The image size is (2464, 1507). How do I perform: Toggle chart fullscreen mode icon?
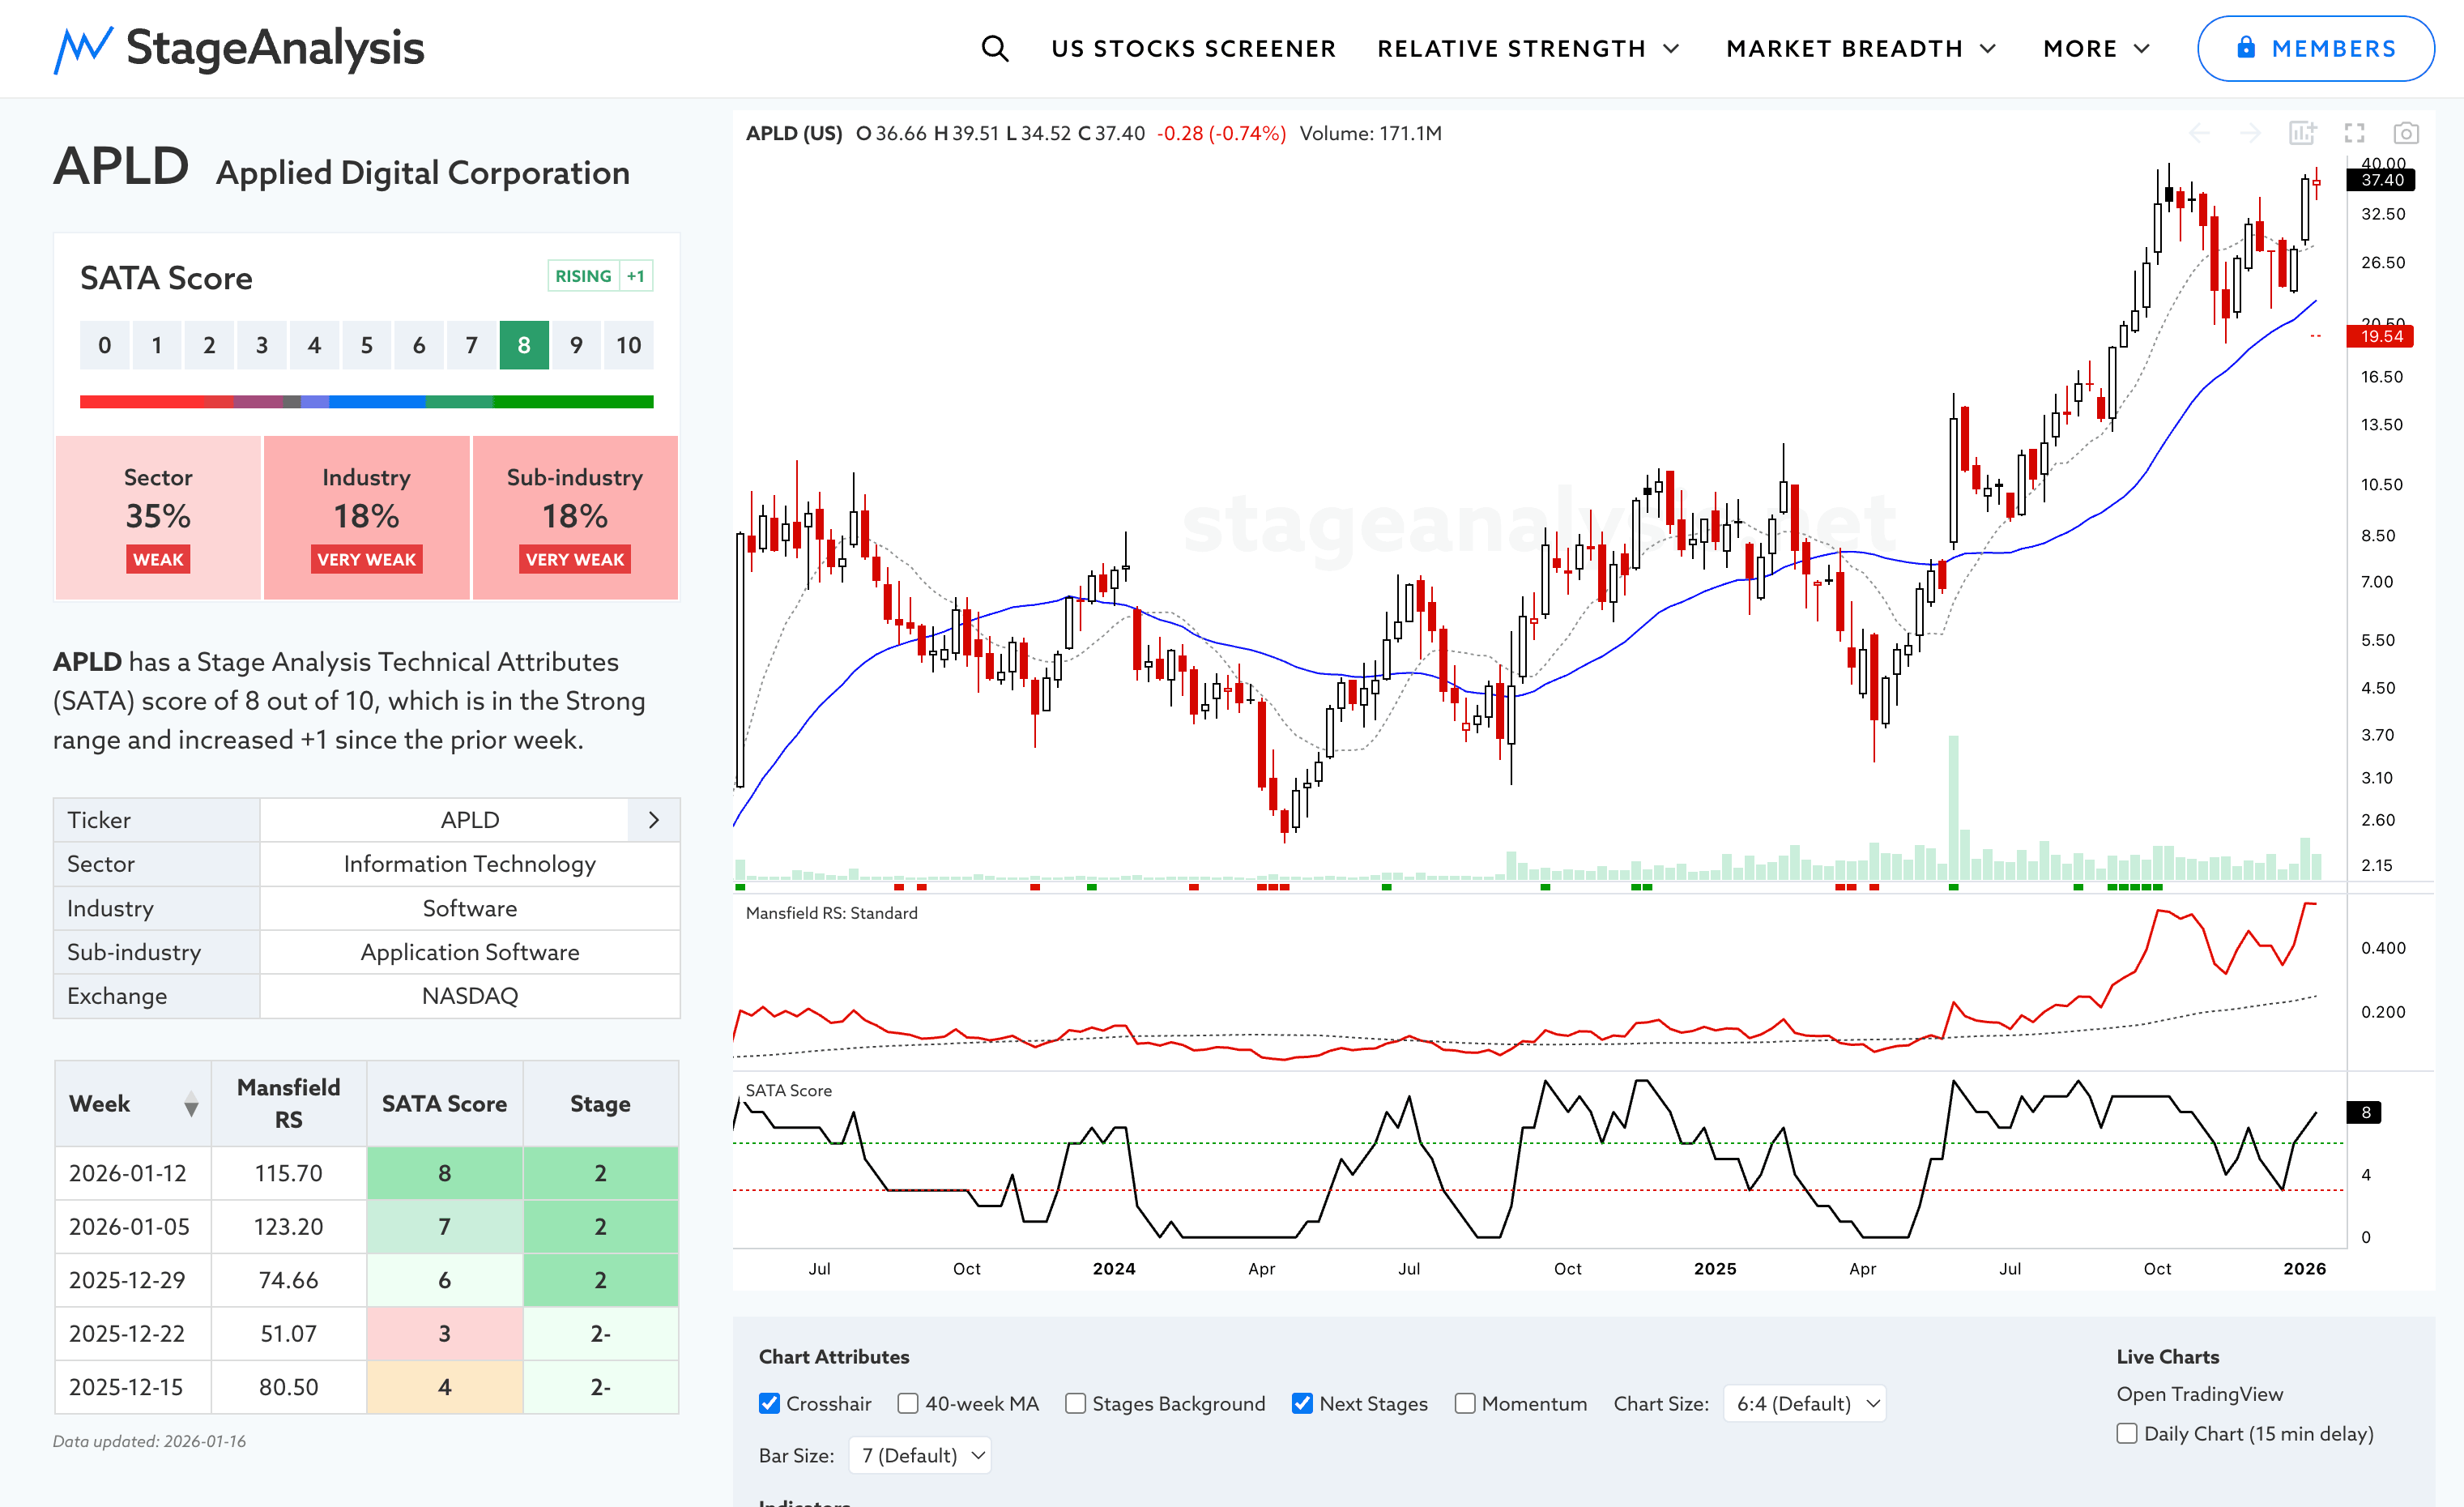pyautogui.click(x=2354, y=133)
